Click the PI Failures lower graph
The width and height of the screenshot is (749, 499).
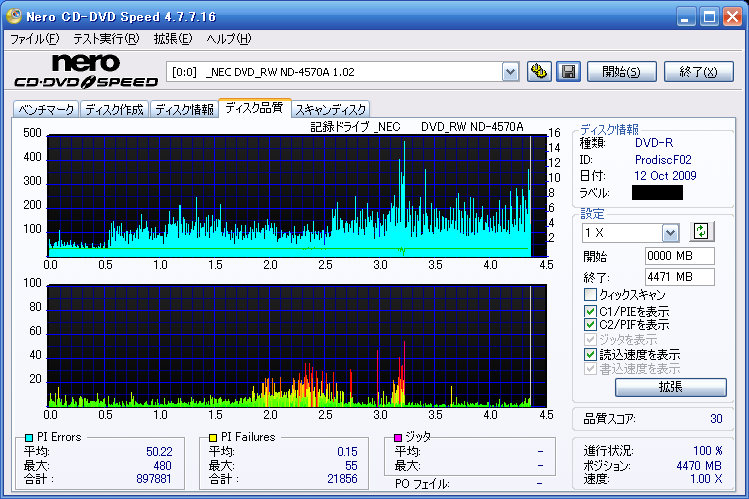[297, 346]
